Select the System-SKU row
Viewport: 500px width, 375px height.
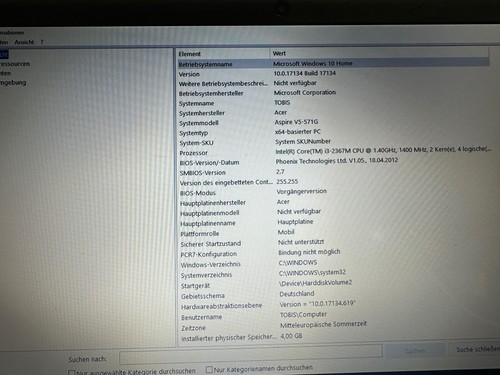[x=333, y=142]
